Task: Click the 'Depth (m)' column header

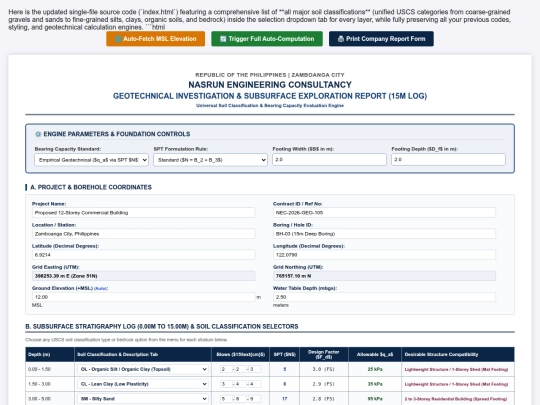Action: pos(50,354)
